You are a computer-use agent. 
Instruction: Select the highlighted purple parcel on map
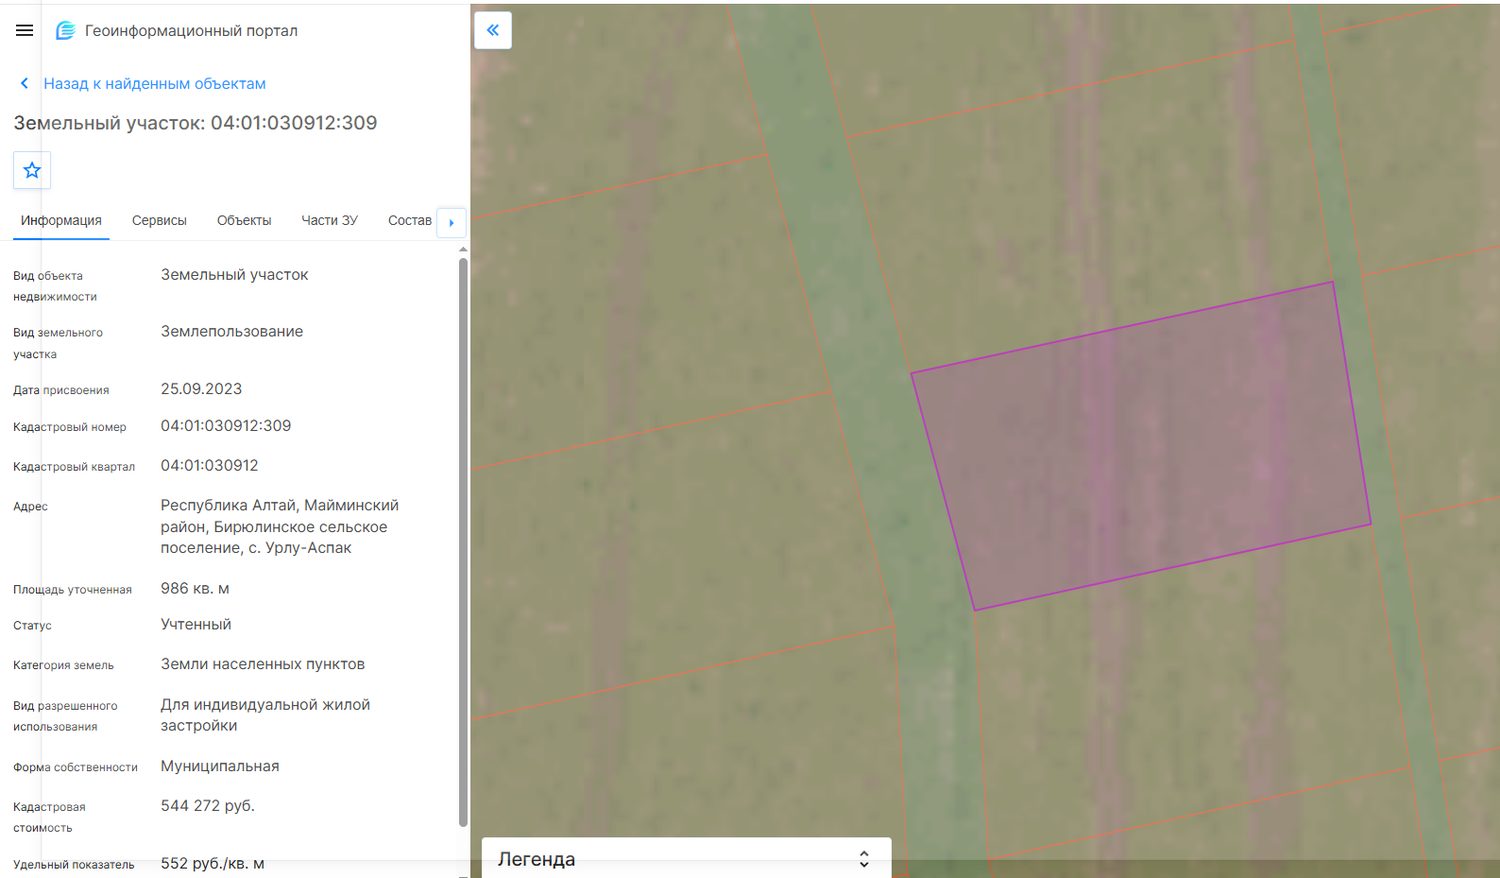(x=1140, y=446)
